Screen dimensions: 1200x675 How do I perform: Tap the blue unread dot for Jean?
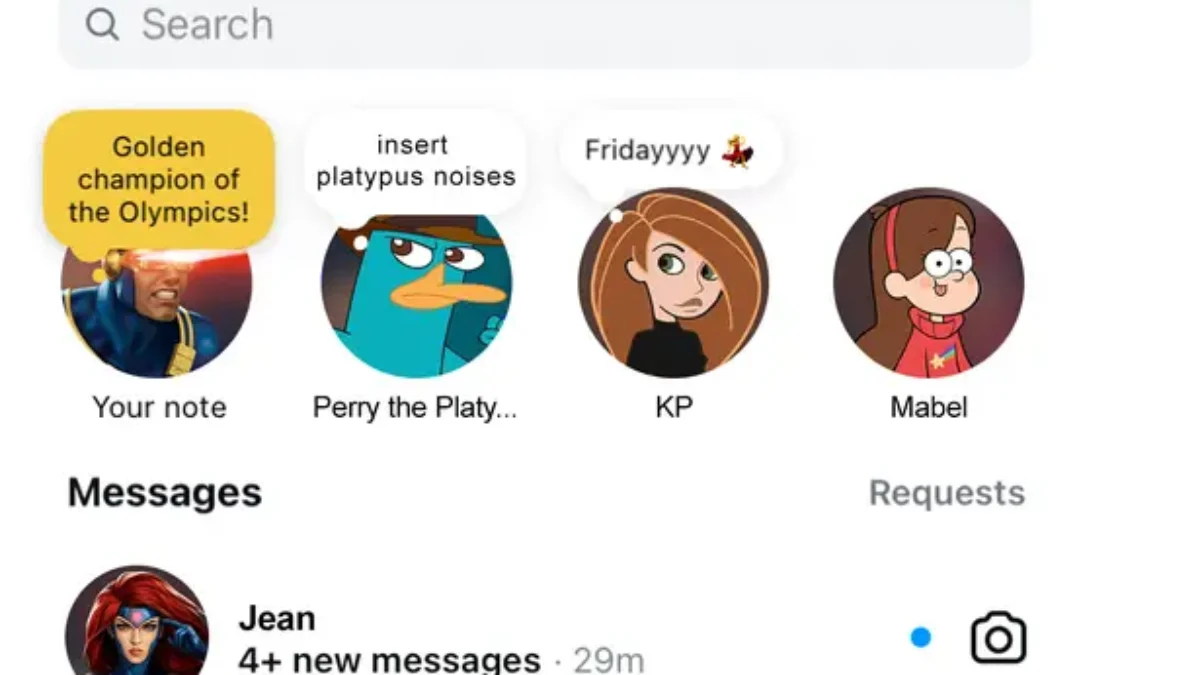[921, 637]
